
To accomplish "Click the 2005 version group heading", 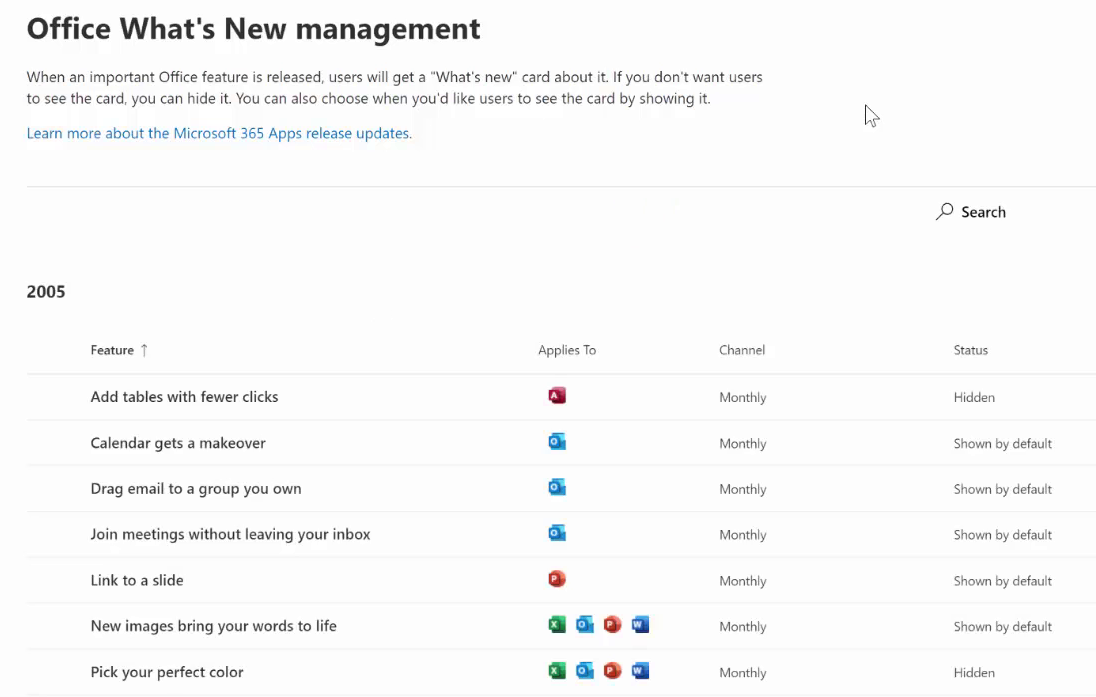I will point(46,292).
